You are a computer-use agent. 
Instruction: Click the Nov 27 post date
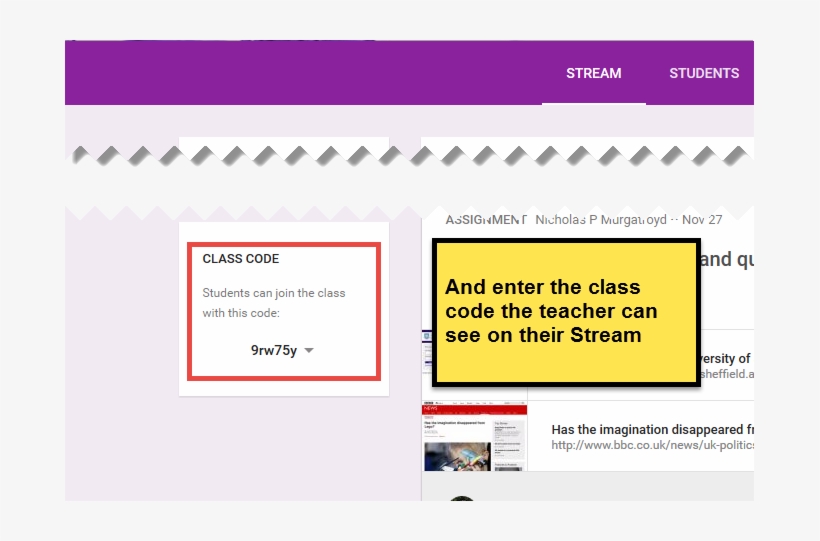(703, 220)
